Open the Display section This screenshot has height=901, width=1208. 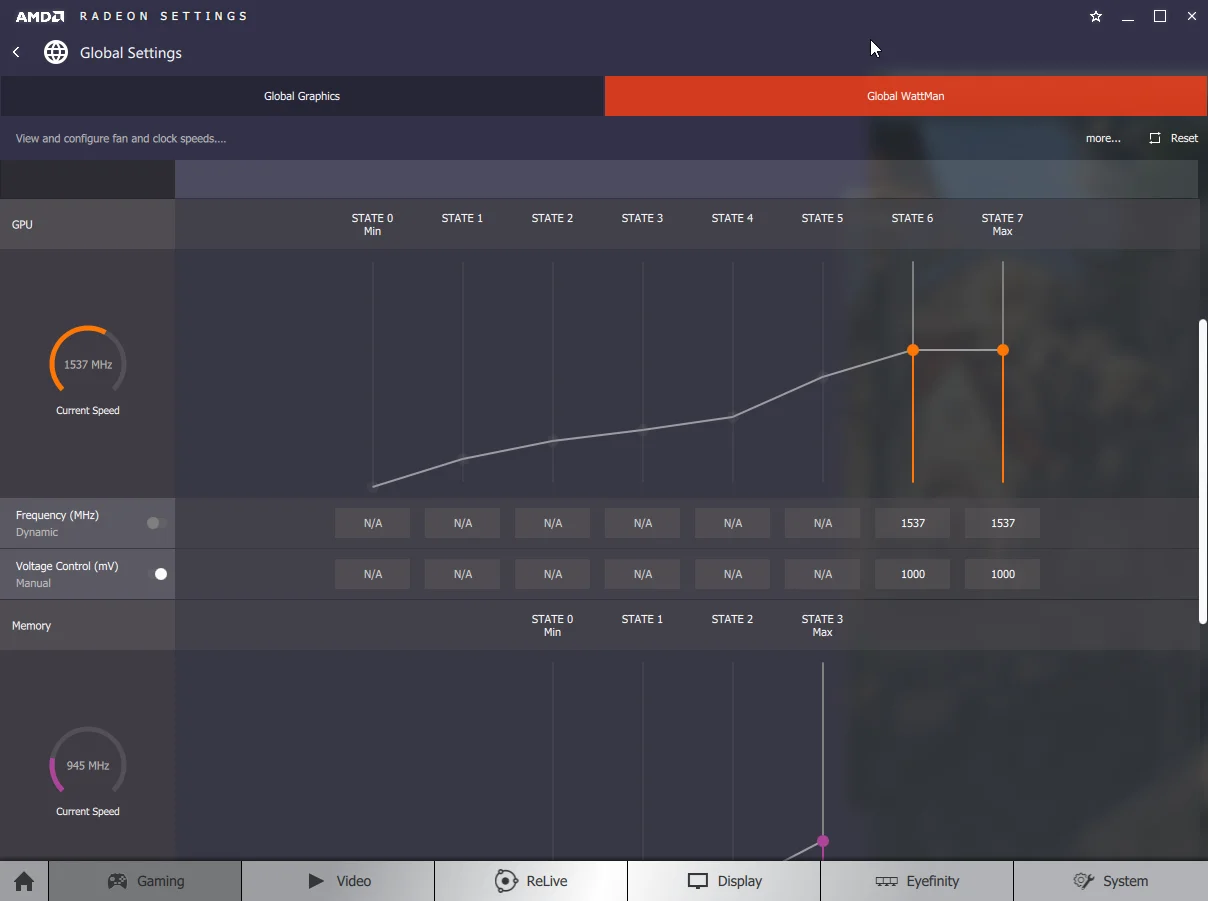click(x=724, y=881)
